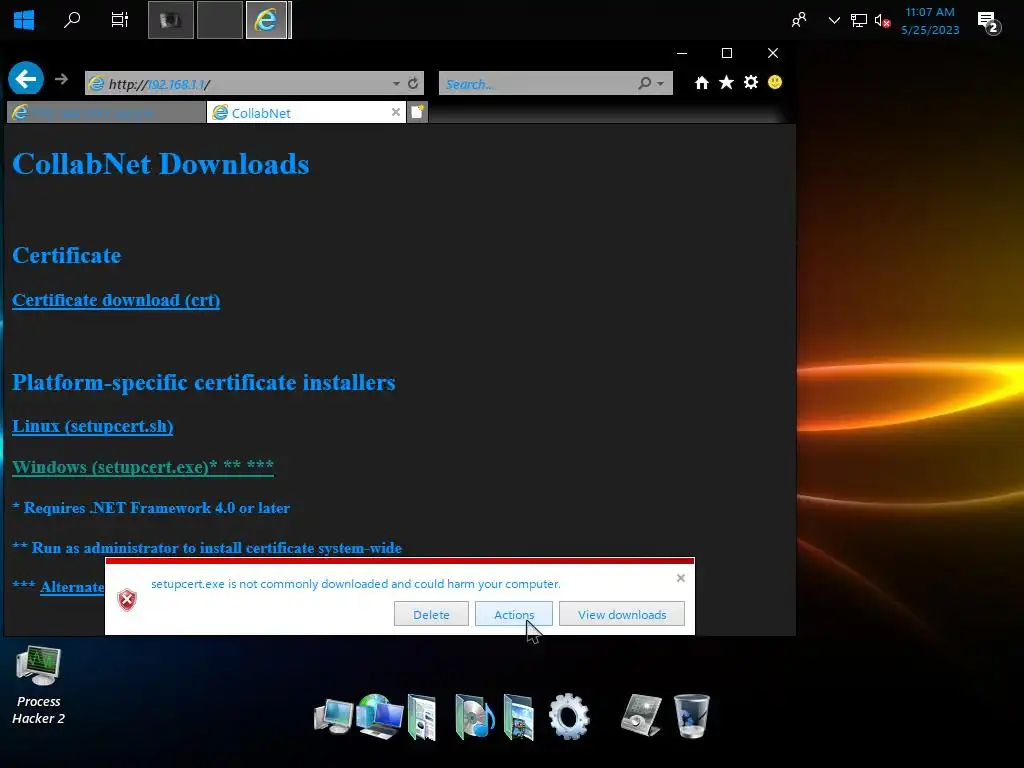1024x768 pixels.
Task: Go back with the blue back arrow
Action: [26, 79]
